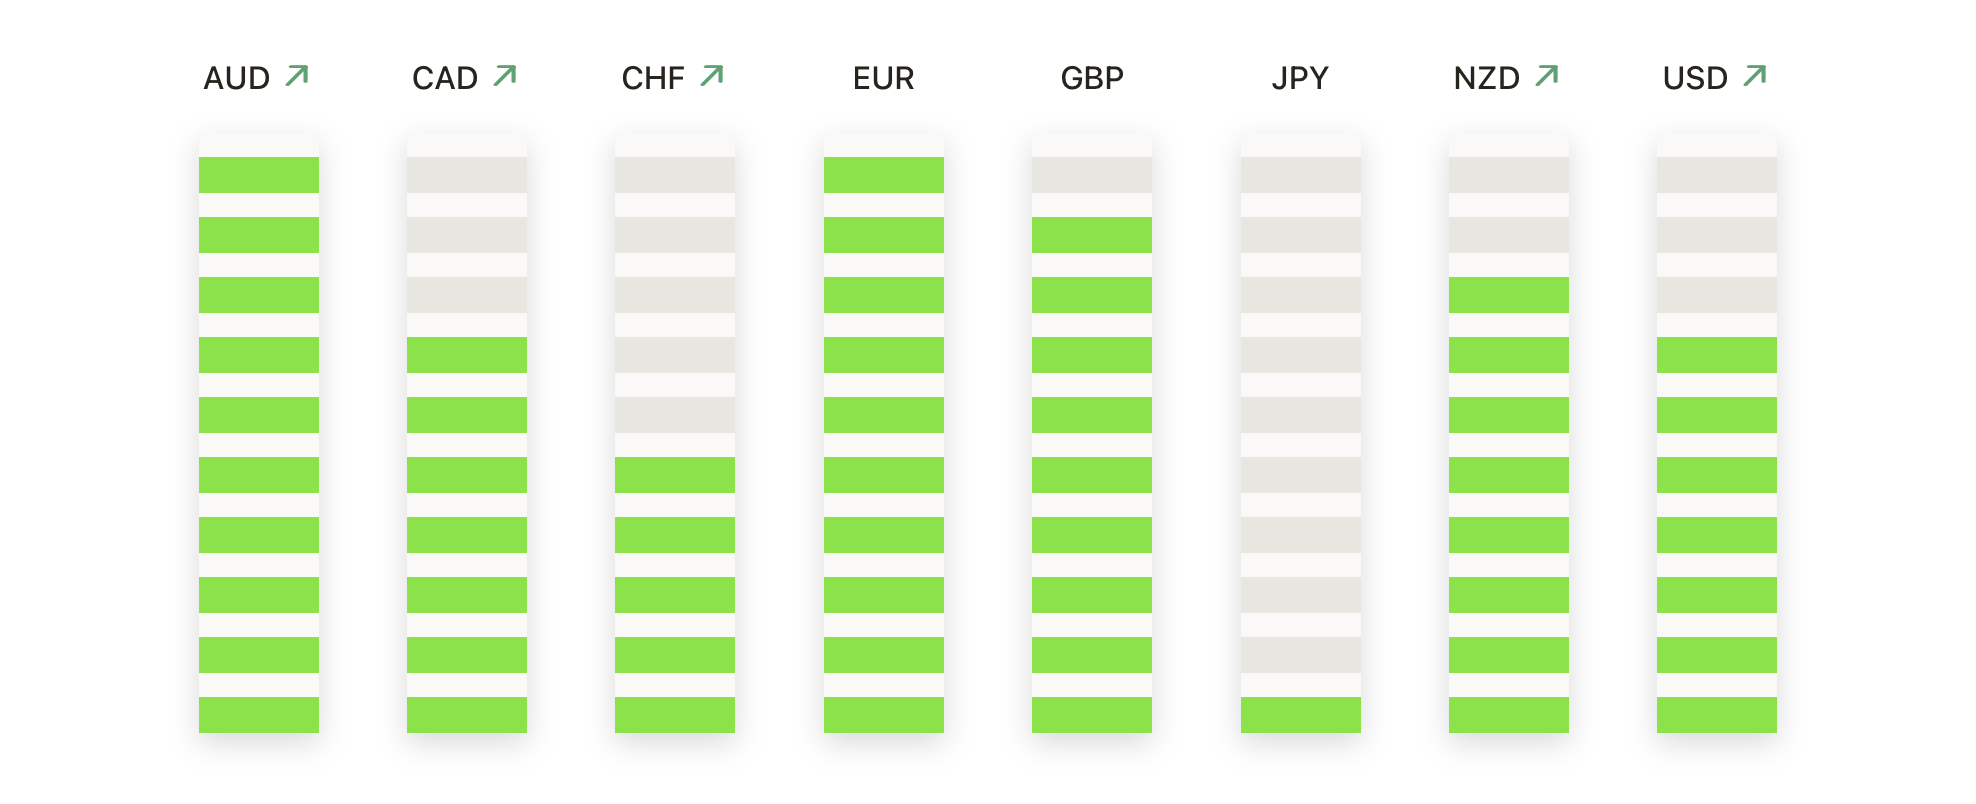Click the top green bar in AUD column
The height and width of the screenshot is (804, 1976).
point(259,175)
